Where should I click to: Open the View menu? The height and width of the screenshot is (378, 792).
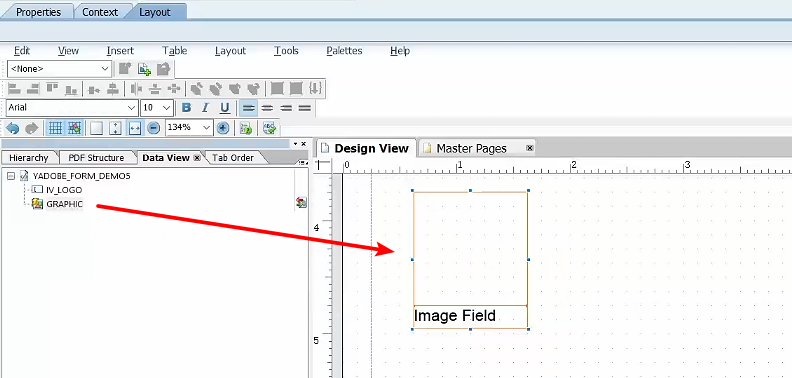pyautogui.click(x=68, y=51)
